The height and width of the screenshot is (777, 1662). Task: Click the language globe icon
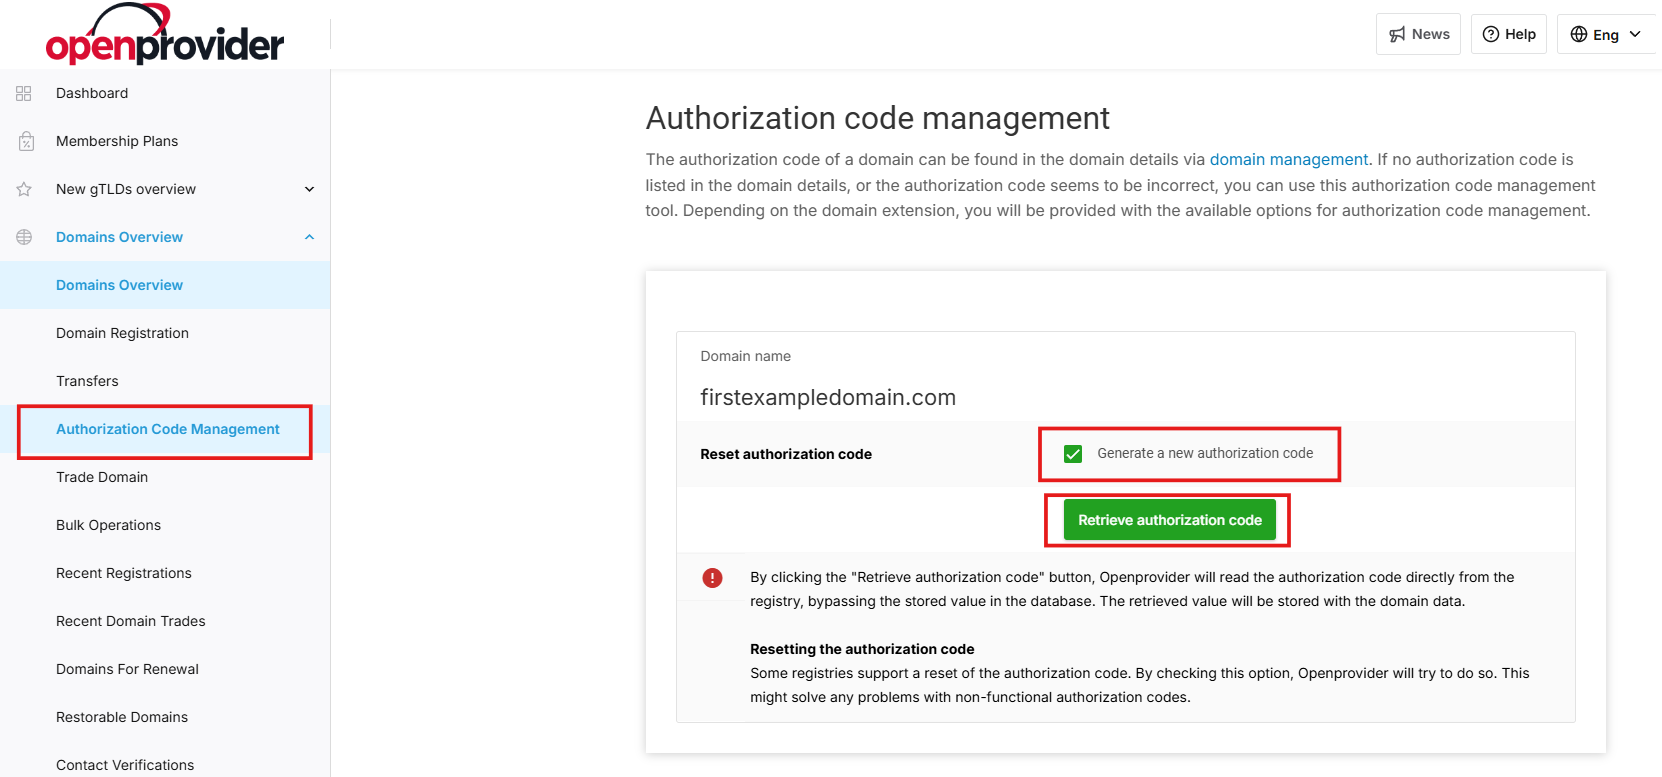click(x=1579, y=34)
